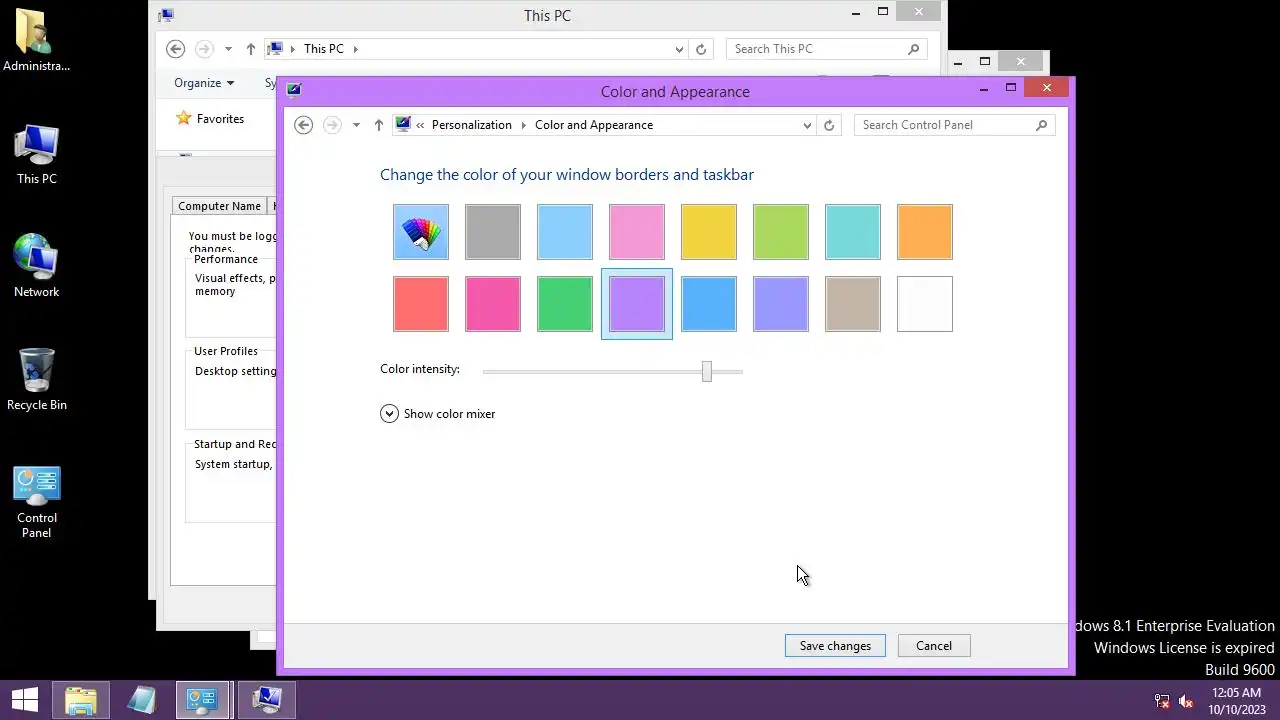The height and width of the screenshot is (720, 1280).
Task: Choose the coral red color swatch
Action: click(421, 304)
